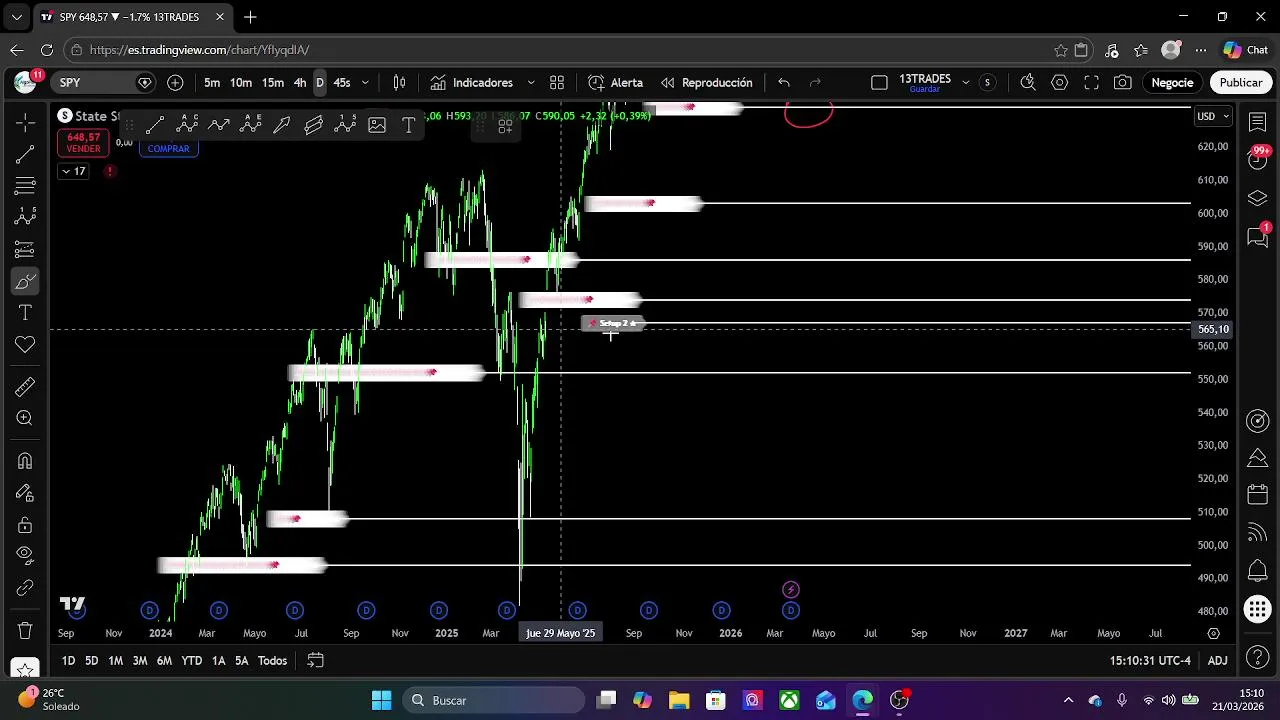Create an alert with Alerta button

point(616,83)
